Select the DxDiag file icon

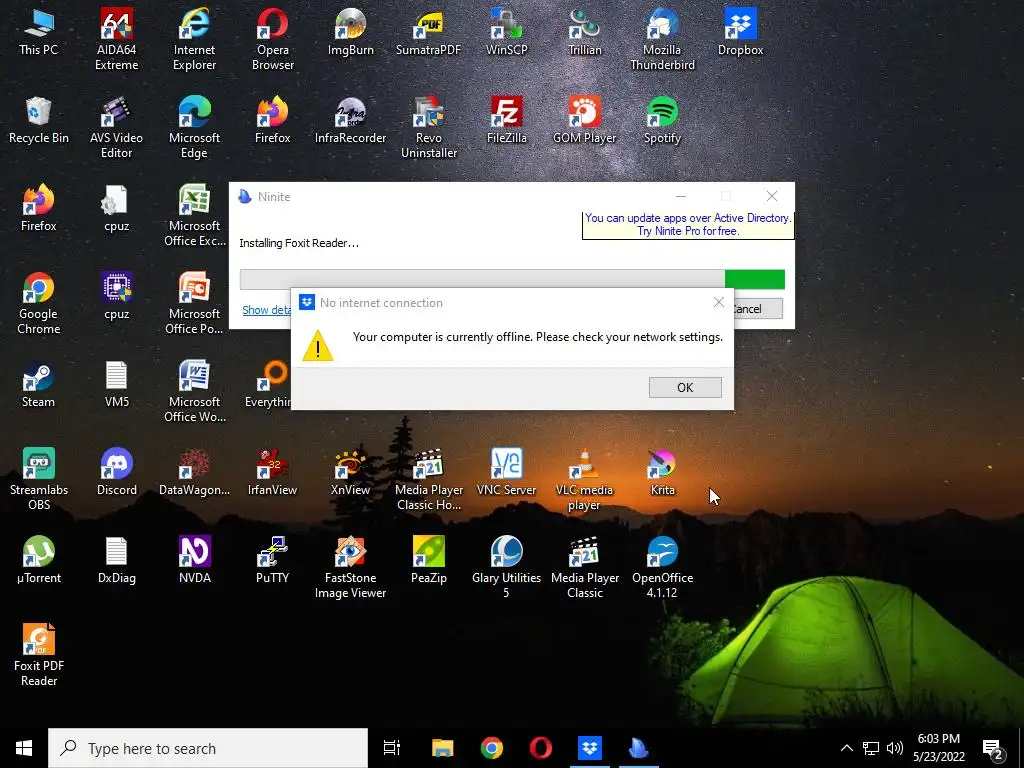click(x=116, y=560)
